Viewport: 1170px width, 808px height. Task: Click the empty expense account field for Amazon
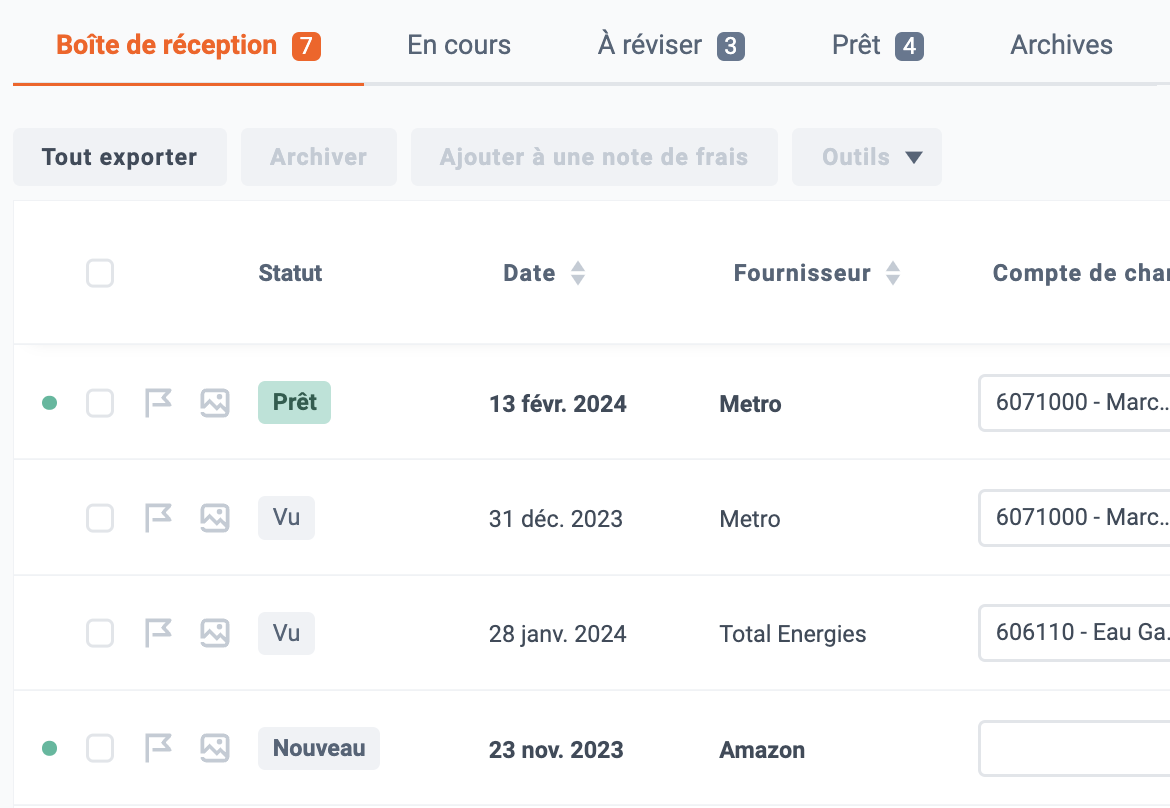pos(1074,748)
